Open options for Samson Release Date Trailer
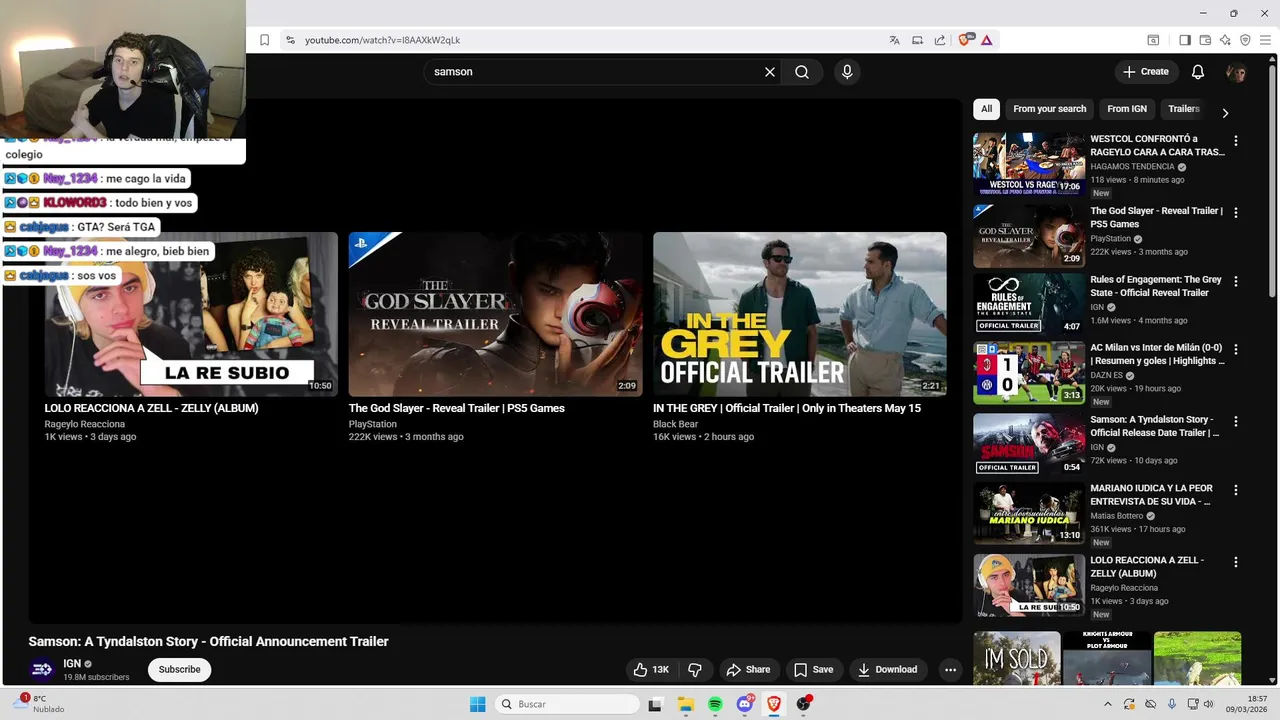Image resolution: width=1280 pixels, height=720 pixels. pos(1236,422)
